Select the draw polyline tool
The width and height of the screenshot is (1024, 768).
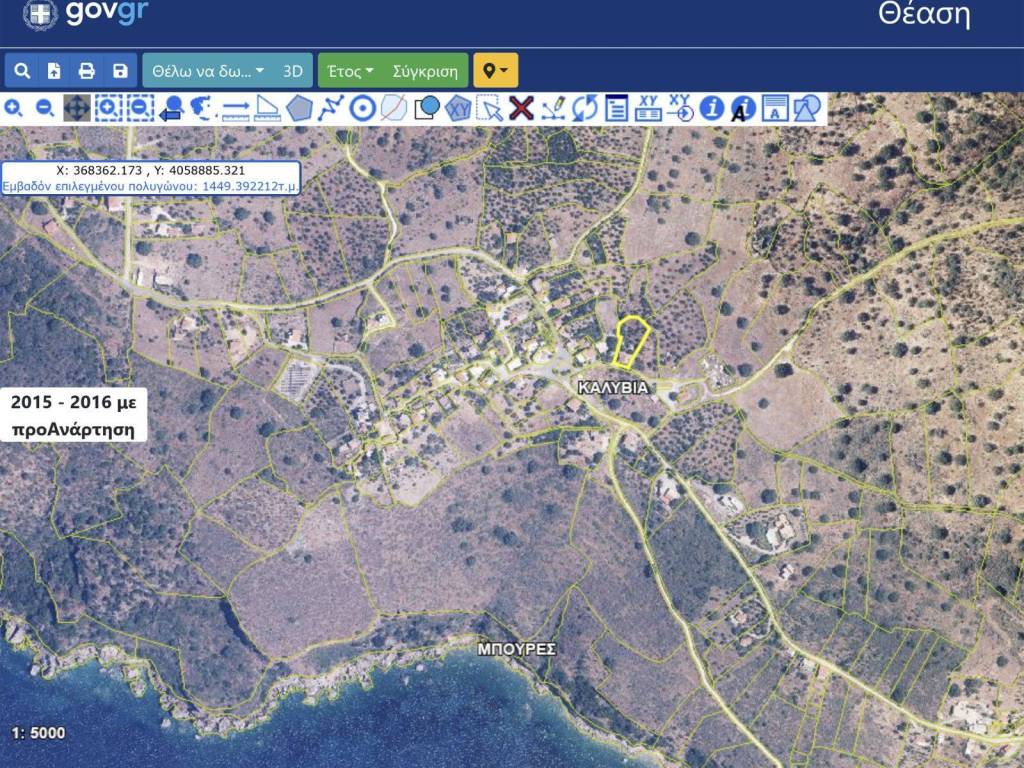click(x=331, y=108)
